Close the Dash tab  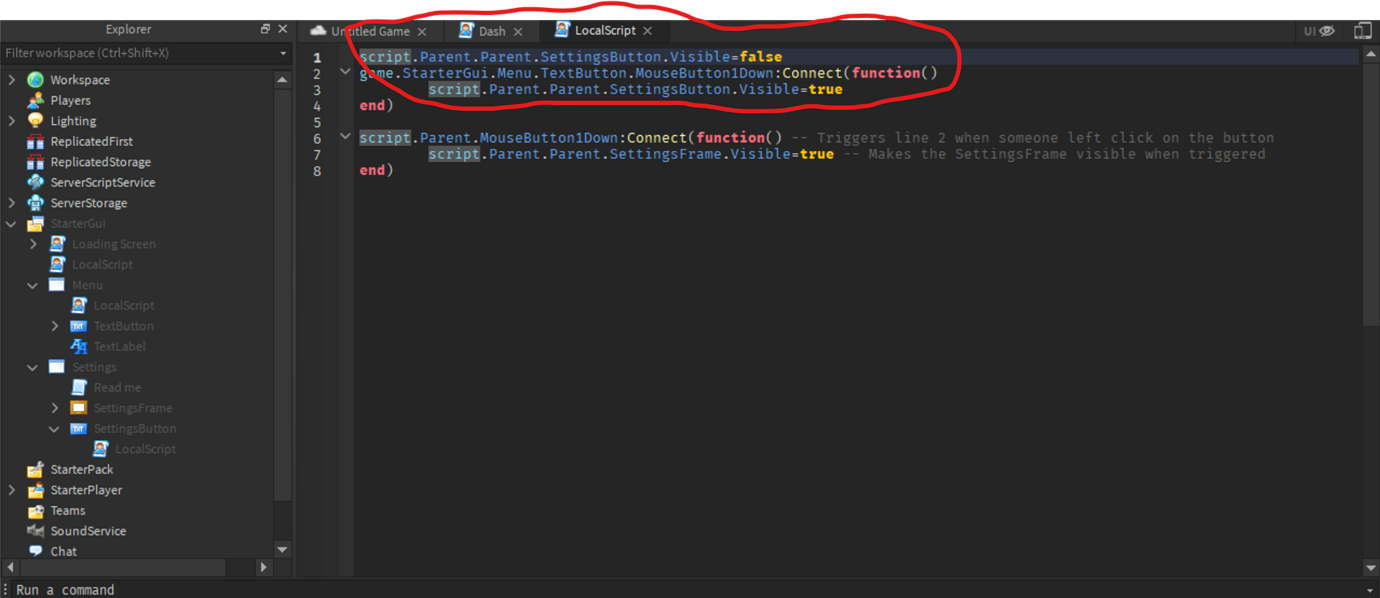[x=518, y=32]
